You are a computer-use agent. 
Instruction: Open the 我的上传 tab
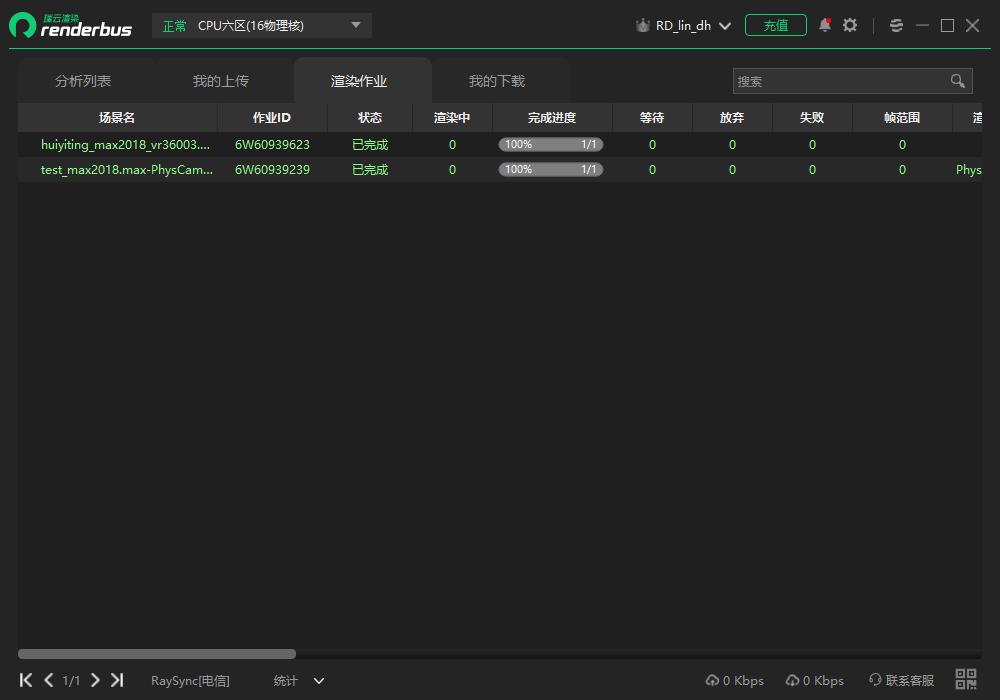[x=221, y=81]
